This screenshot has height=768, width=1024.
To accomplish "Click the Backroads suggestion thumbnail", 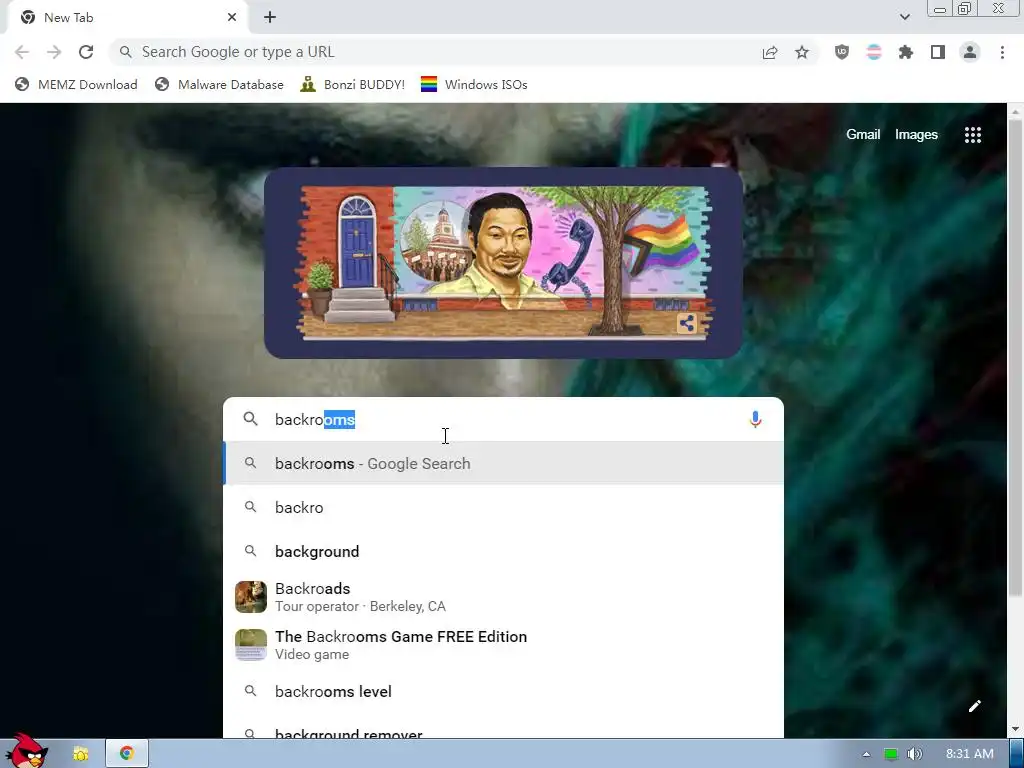I will 251,597.
